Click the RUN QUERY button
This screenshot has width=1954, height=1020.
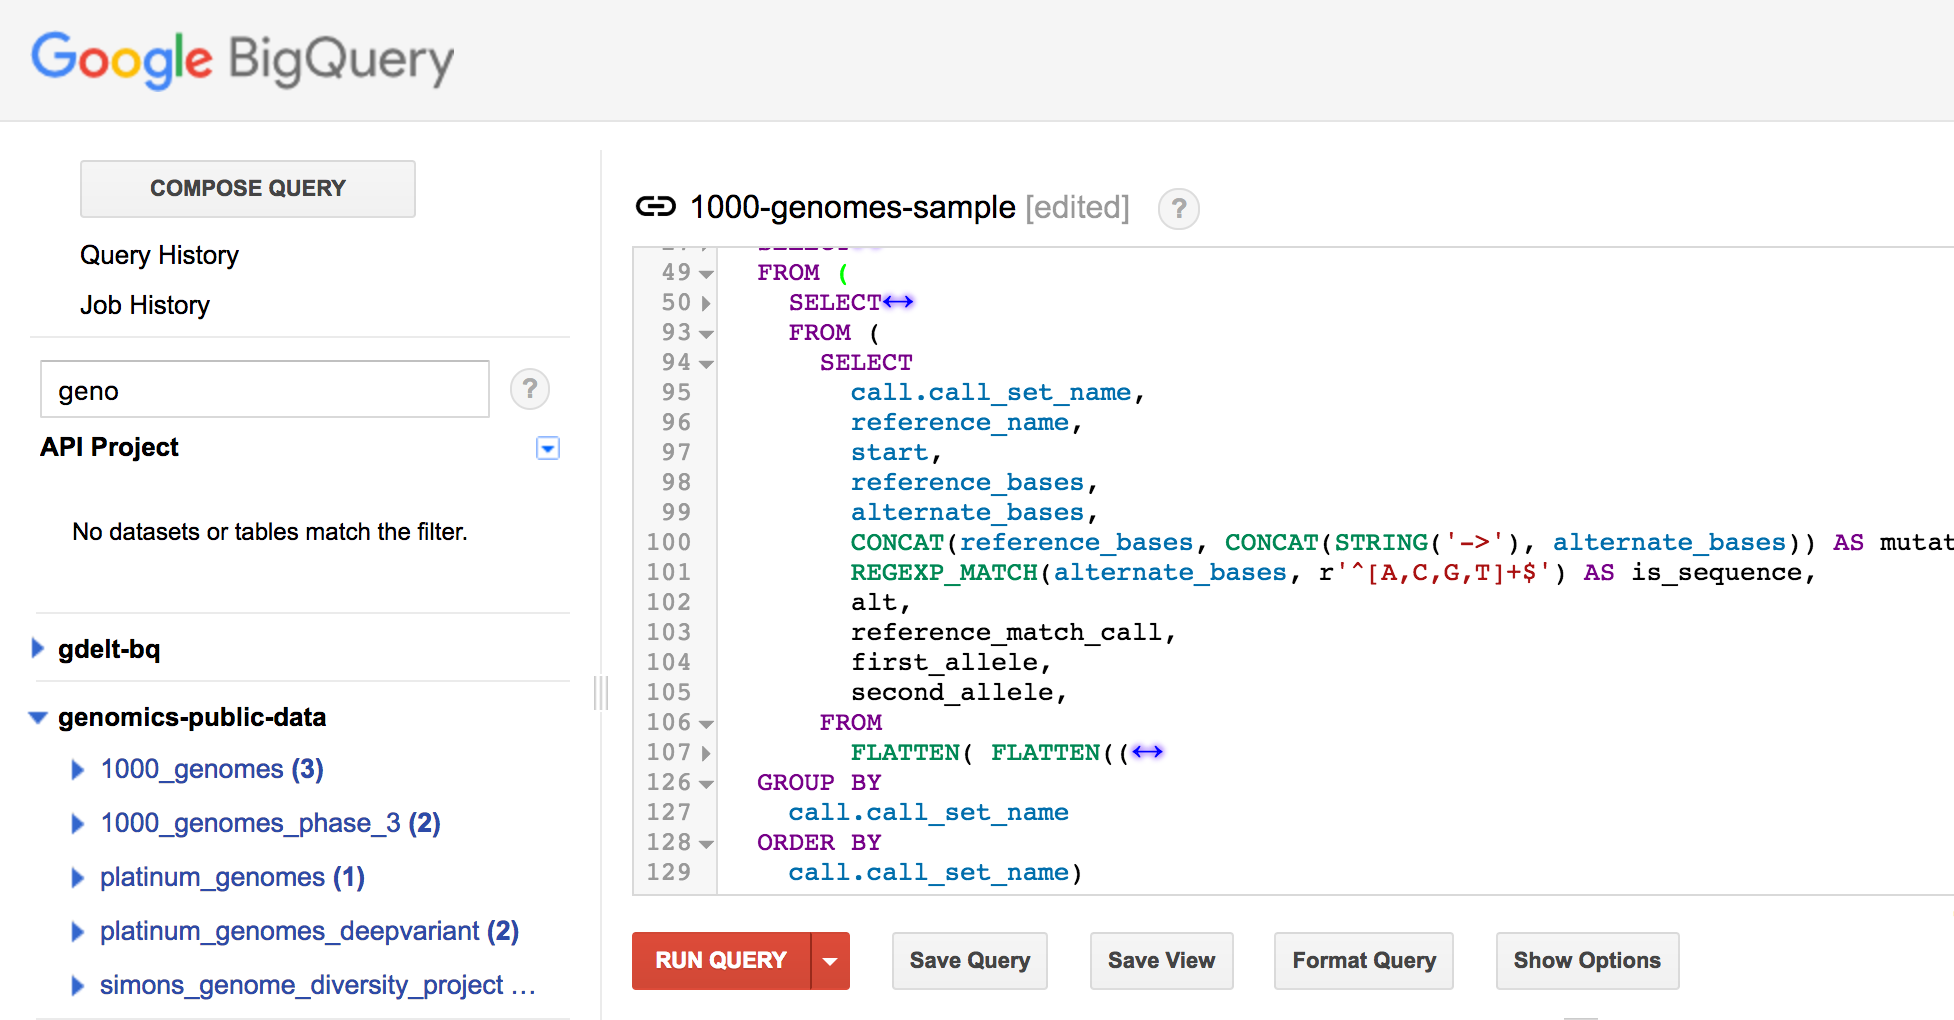click(x=721, y=961)
